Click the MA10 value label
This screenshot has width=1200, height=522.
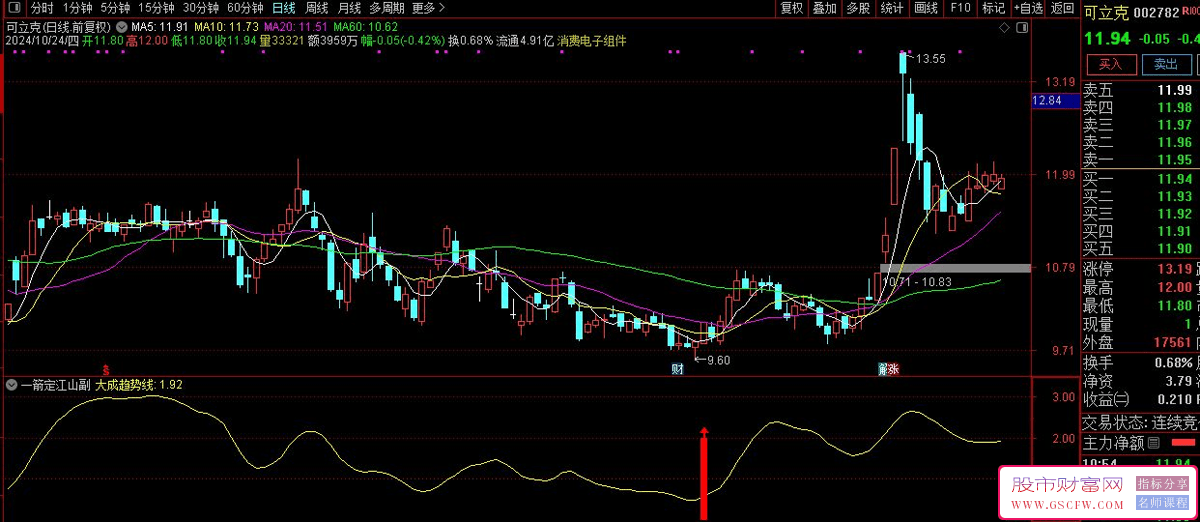tap(227, 26)
